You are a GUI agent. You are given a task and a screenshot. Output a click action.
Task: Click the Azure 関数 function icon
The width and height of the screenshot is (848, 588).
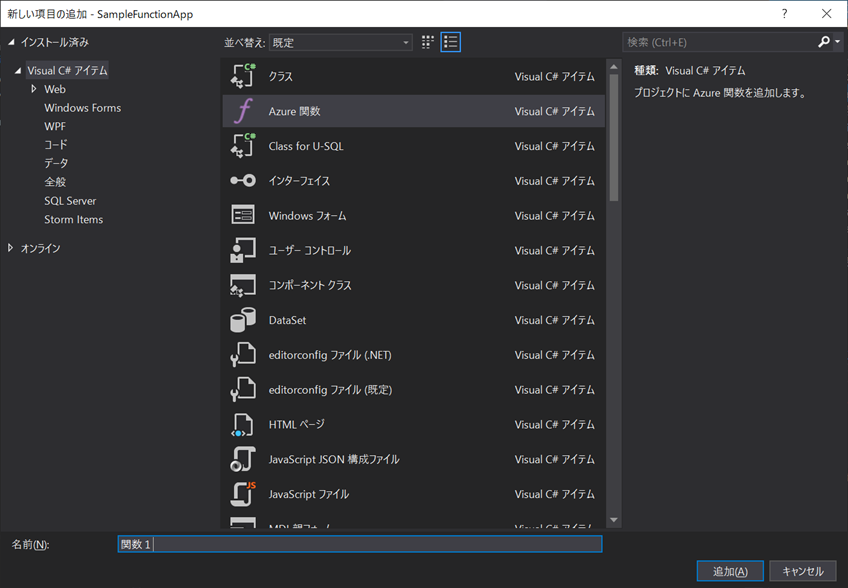pyautogui.click(x=243, y=111)
